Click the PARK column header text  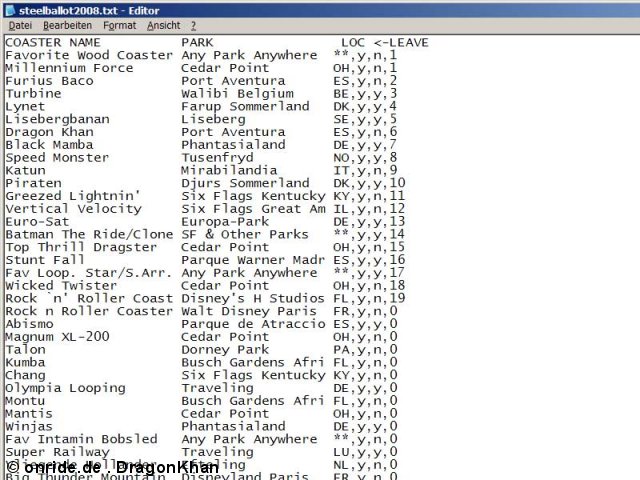click(x=197, y=42)
